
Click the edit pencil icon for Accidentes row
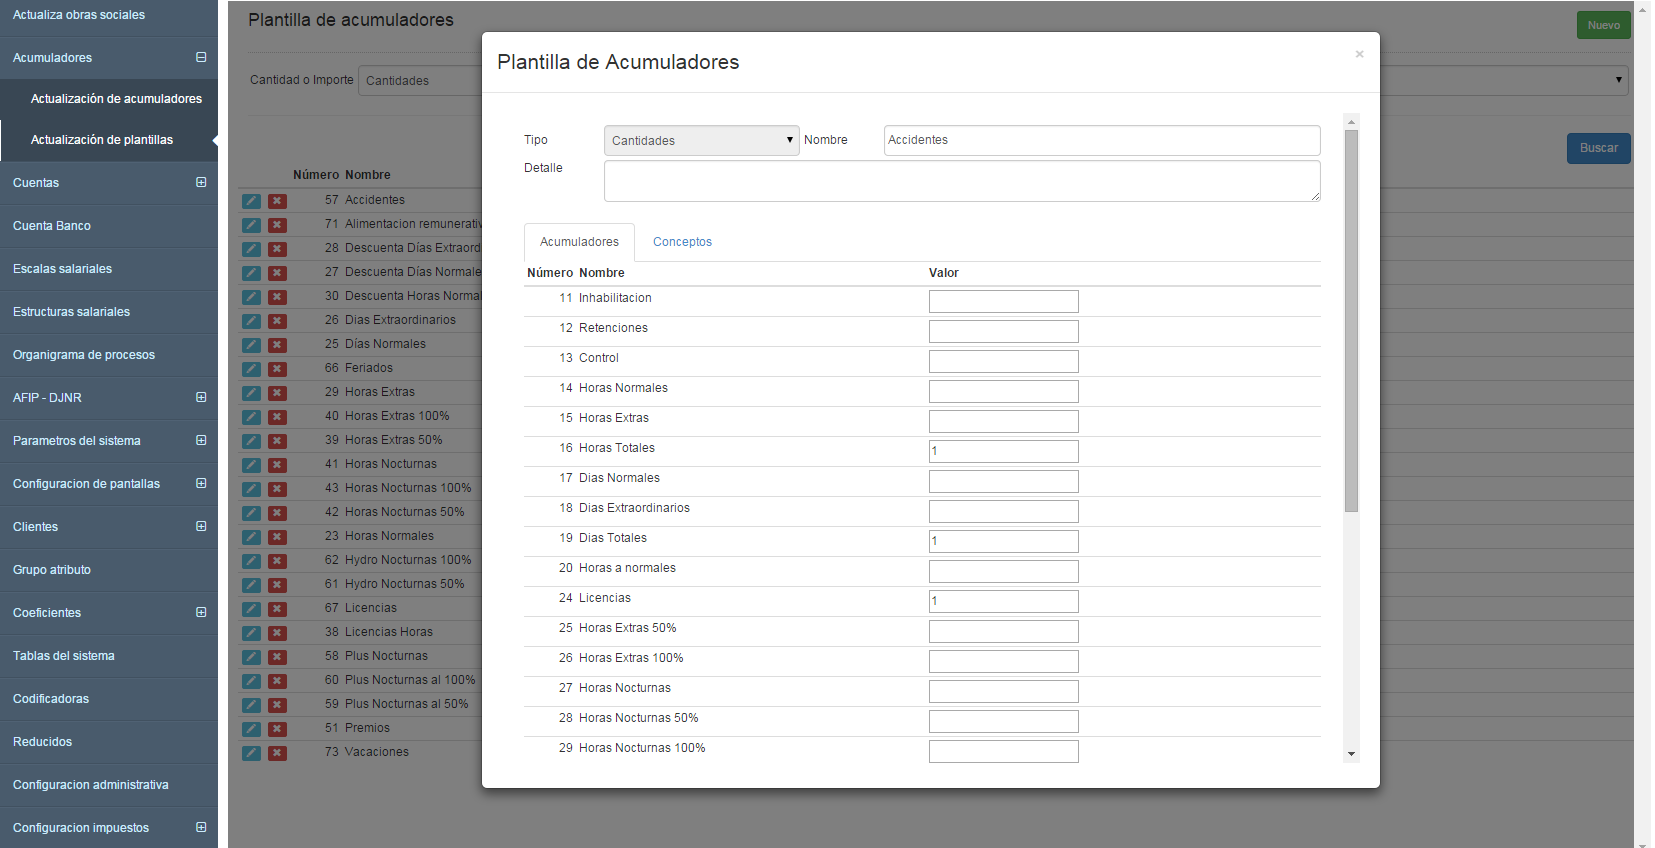(x=251, y=201)
